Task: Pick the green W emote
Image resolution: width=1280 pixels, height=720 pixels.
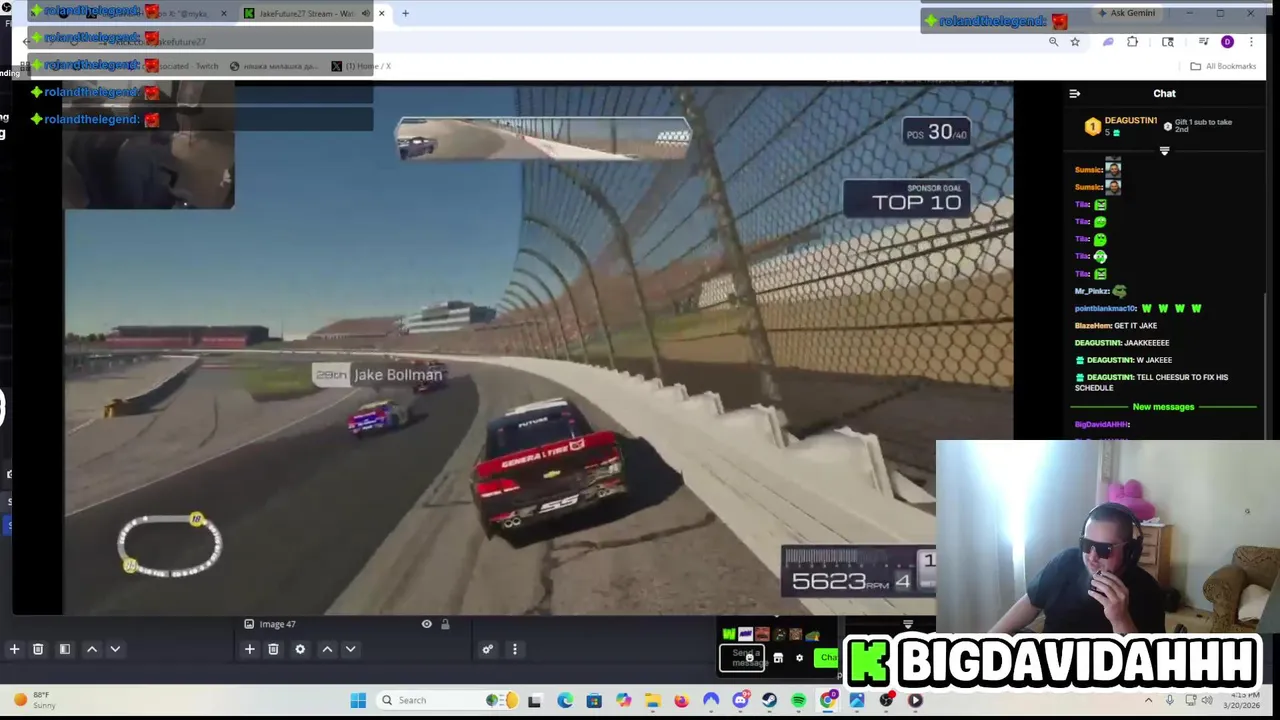Action: click(x=729, y=634)
